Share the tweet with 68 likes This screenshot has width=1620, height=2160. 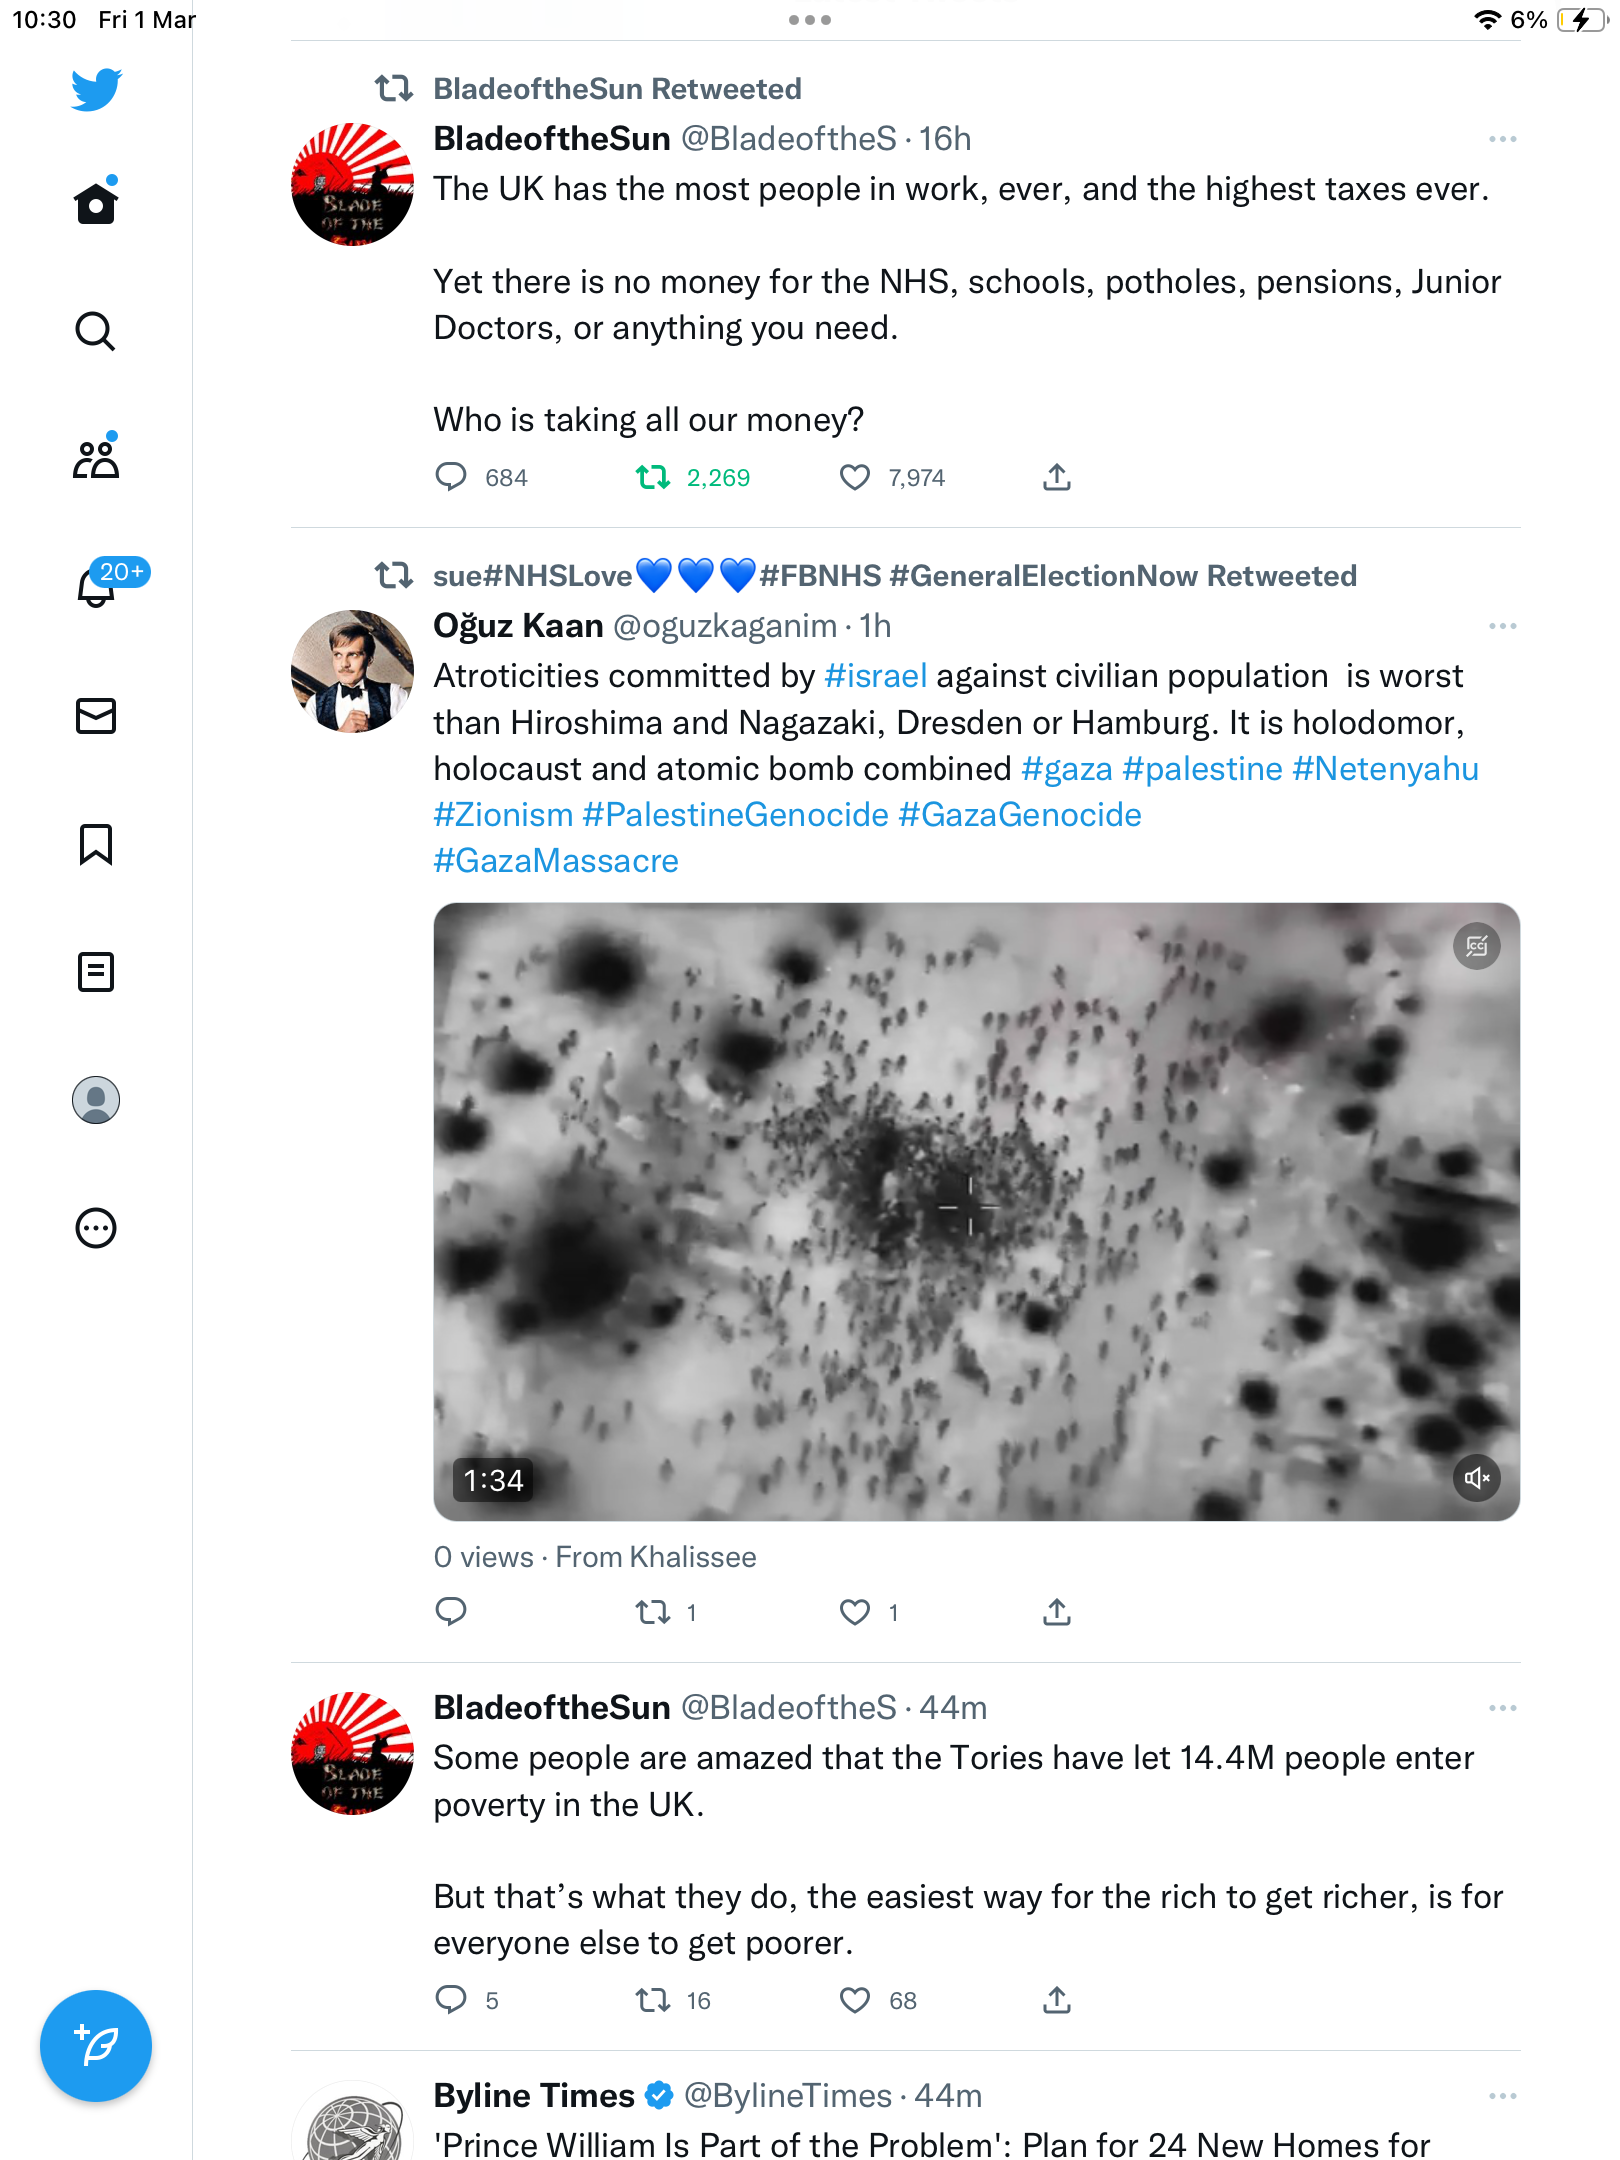[1057, 2000]
